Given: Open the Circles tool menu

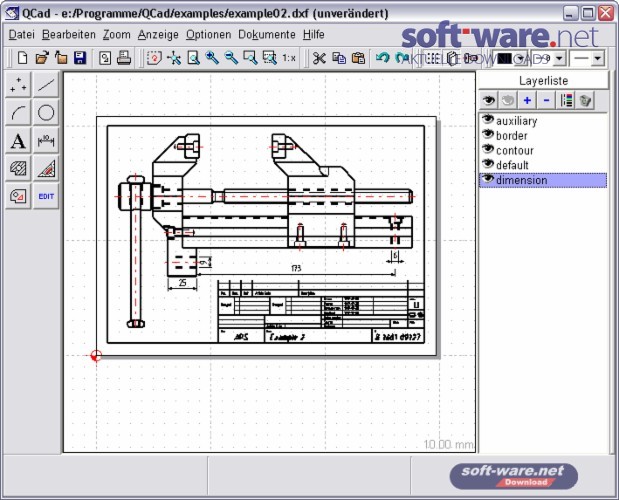Looking at the screenshot, I should [x=46, y=112].
